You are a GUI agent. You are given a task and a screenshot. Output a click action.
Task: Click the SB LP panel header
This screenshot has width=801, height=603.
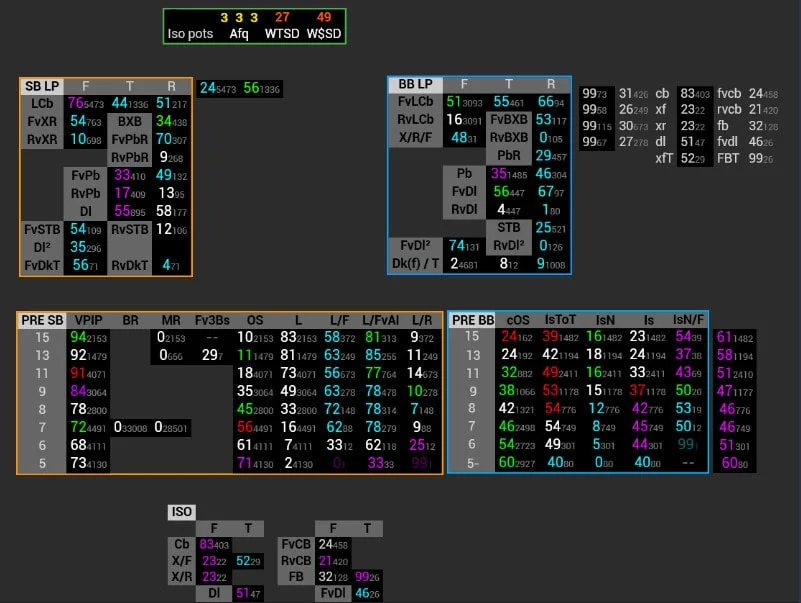(42, 86)
